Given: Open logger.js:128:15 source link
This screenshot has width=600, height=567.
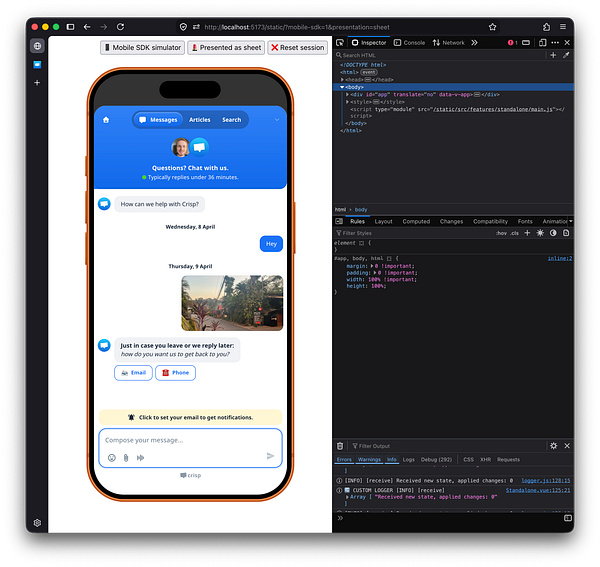Looking at the screenshot, I should click(545, 481).
